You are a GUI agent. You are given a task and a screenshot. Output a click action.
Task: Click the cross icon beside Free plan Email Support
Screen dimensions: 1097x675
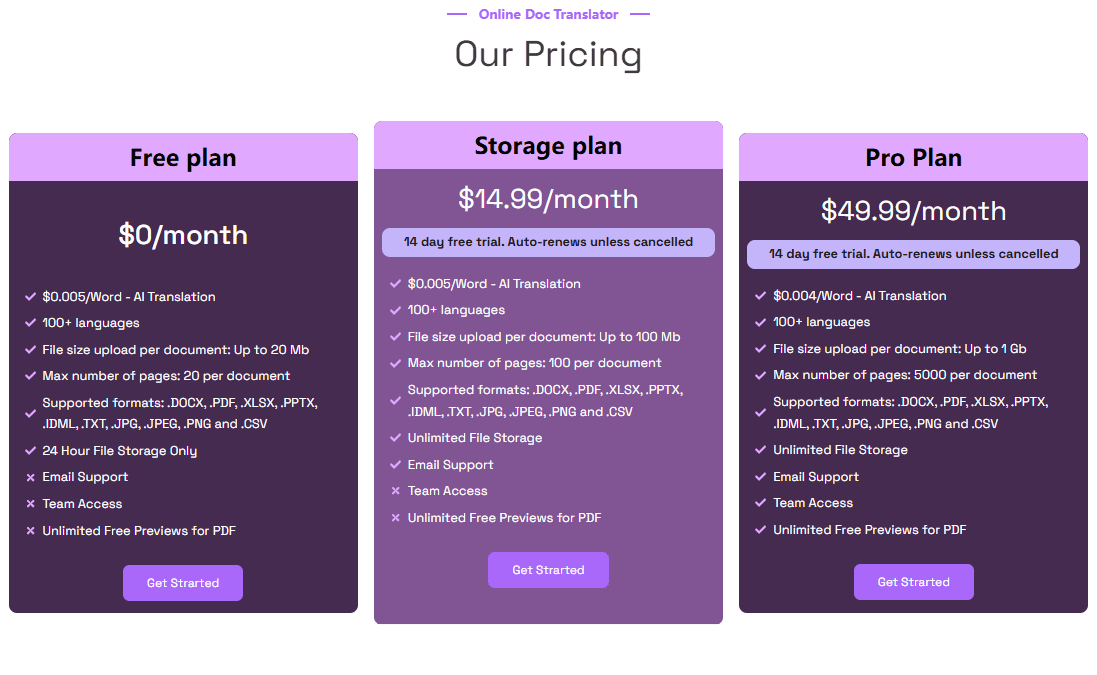pyautogui.click(x=30, y=477)
